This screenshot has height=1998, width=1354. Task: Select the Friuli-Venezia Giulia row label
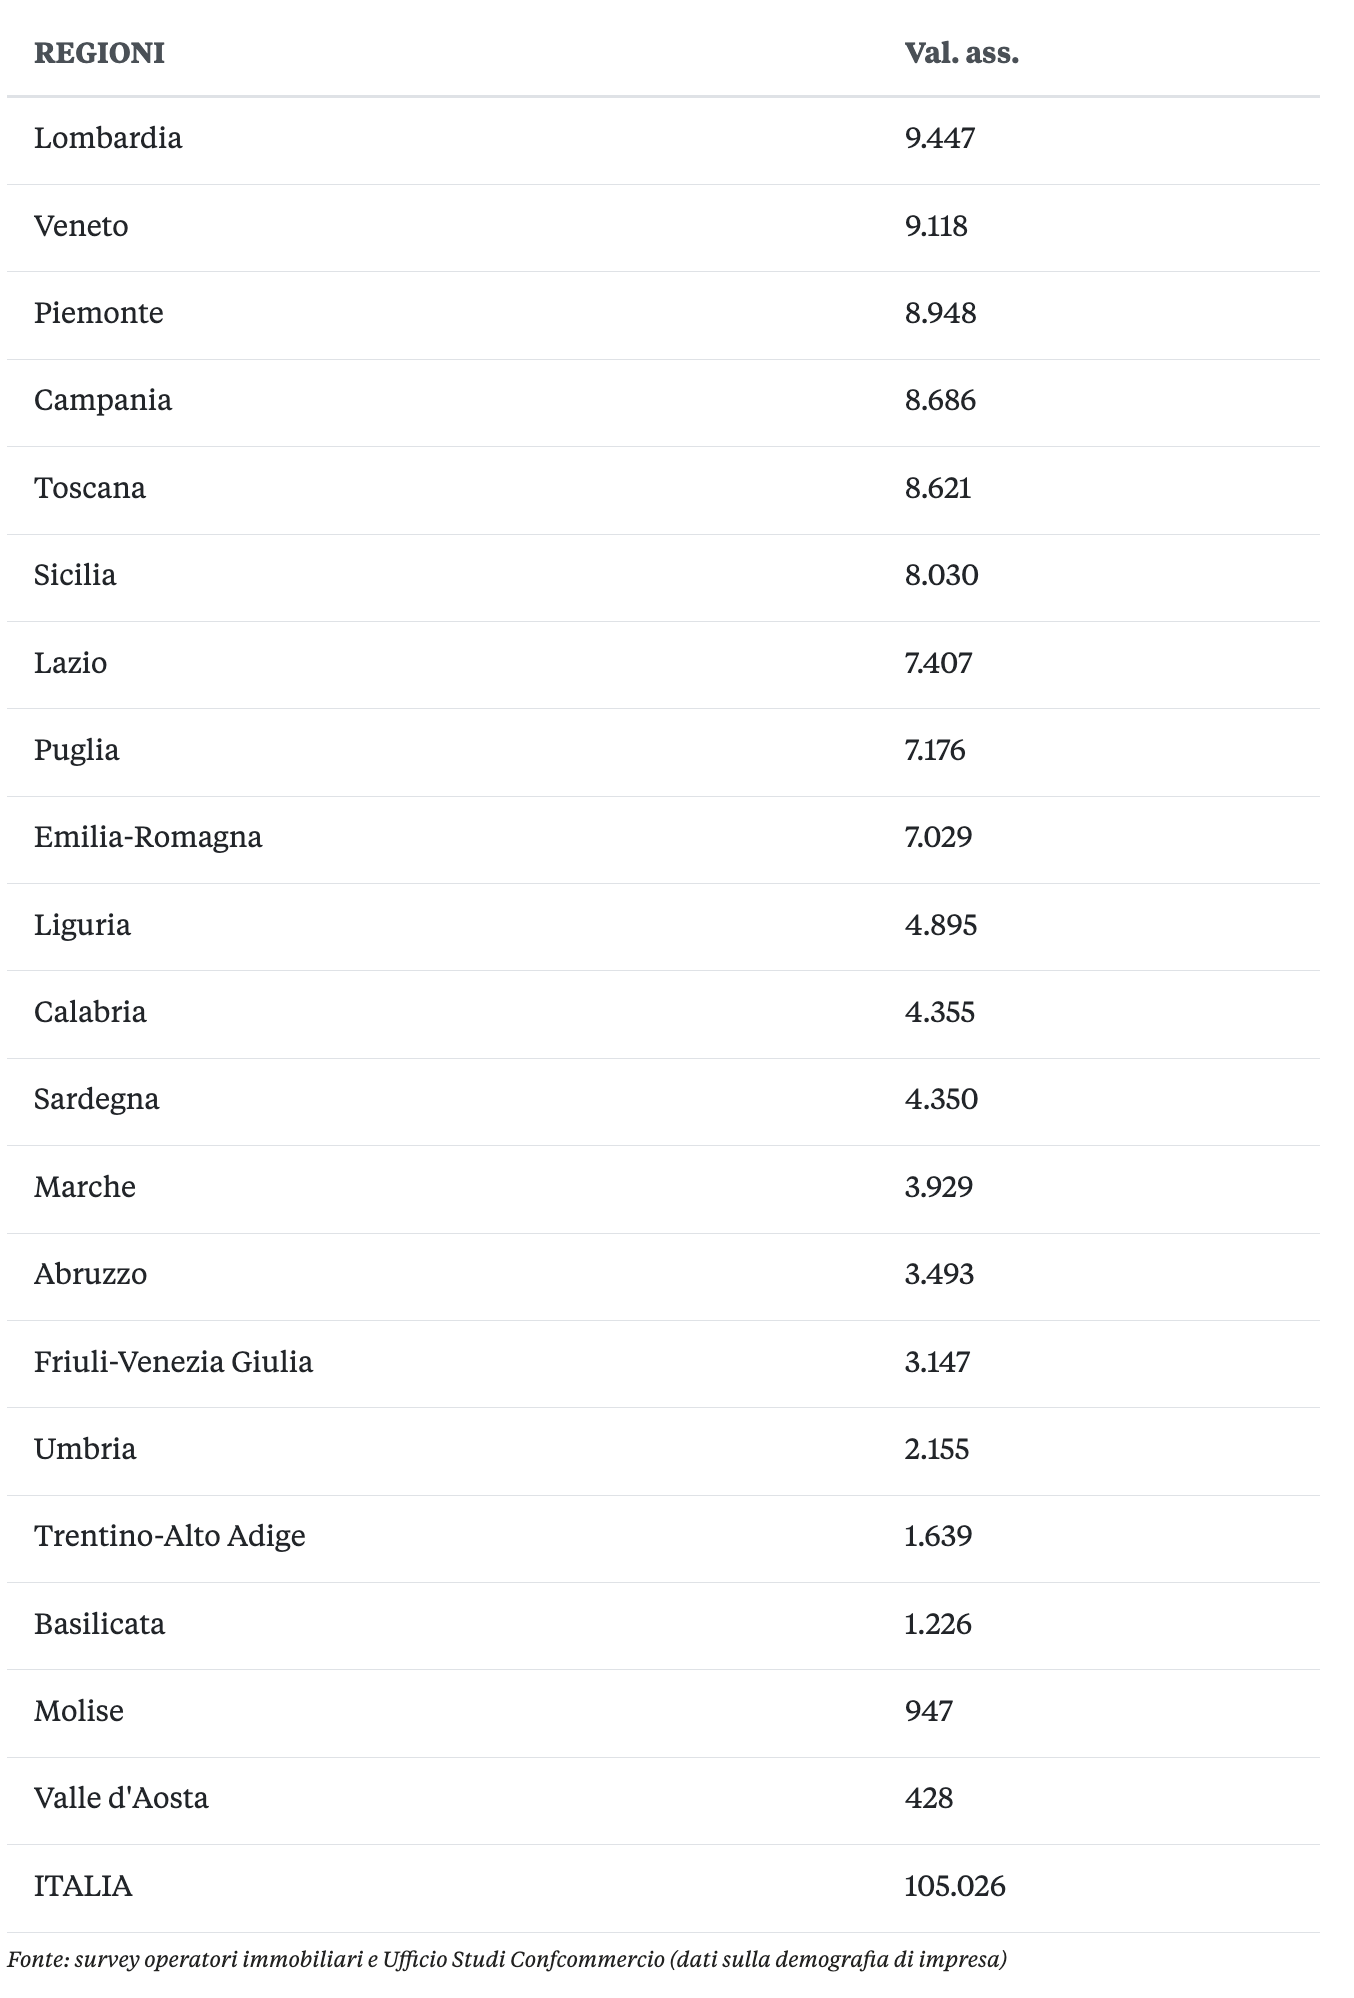(x=173, y=1362)
